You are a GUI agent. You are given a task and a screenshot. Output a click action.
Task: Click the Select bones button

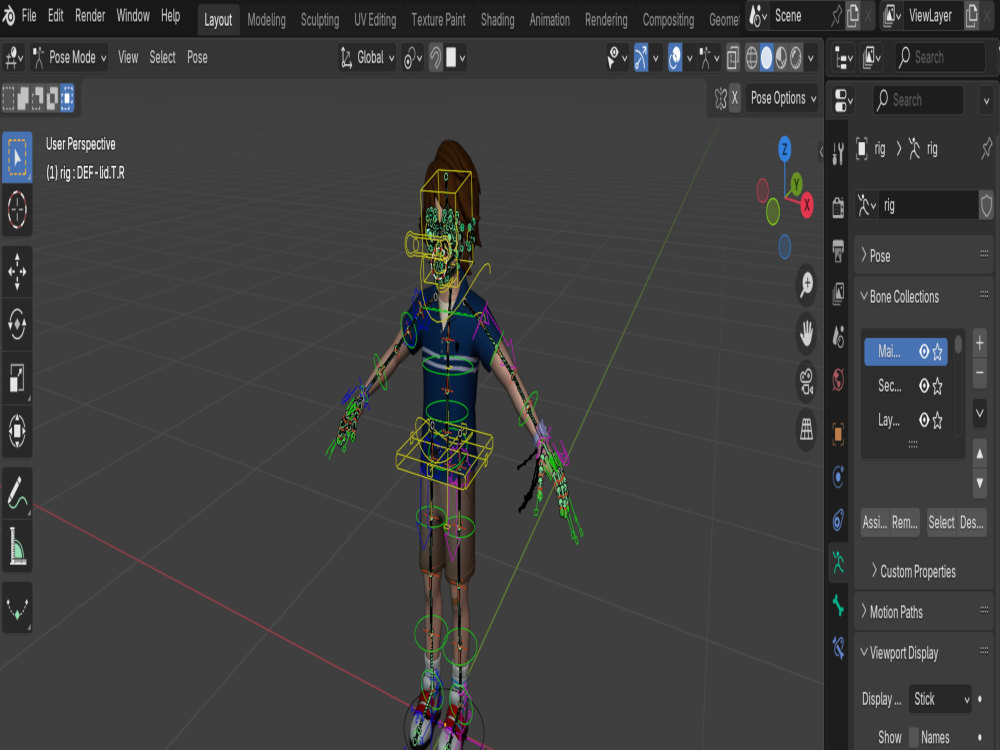tap(941, 523)
